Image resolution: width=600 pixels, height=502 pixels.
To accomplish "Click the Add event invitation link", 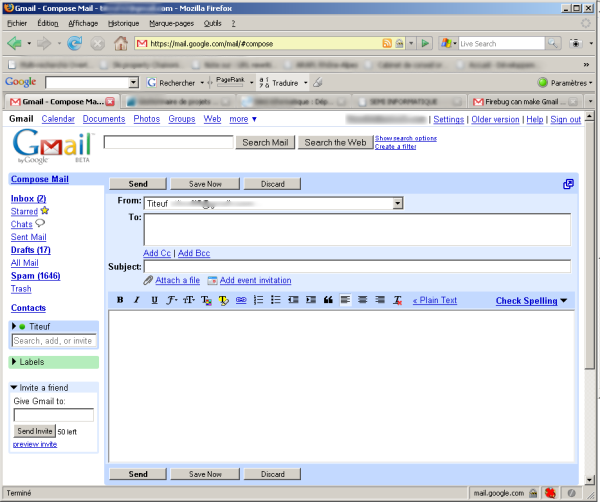I will (255, 280).
